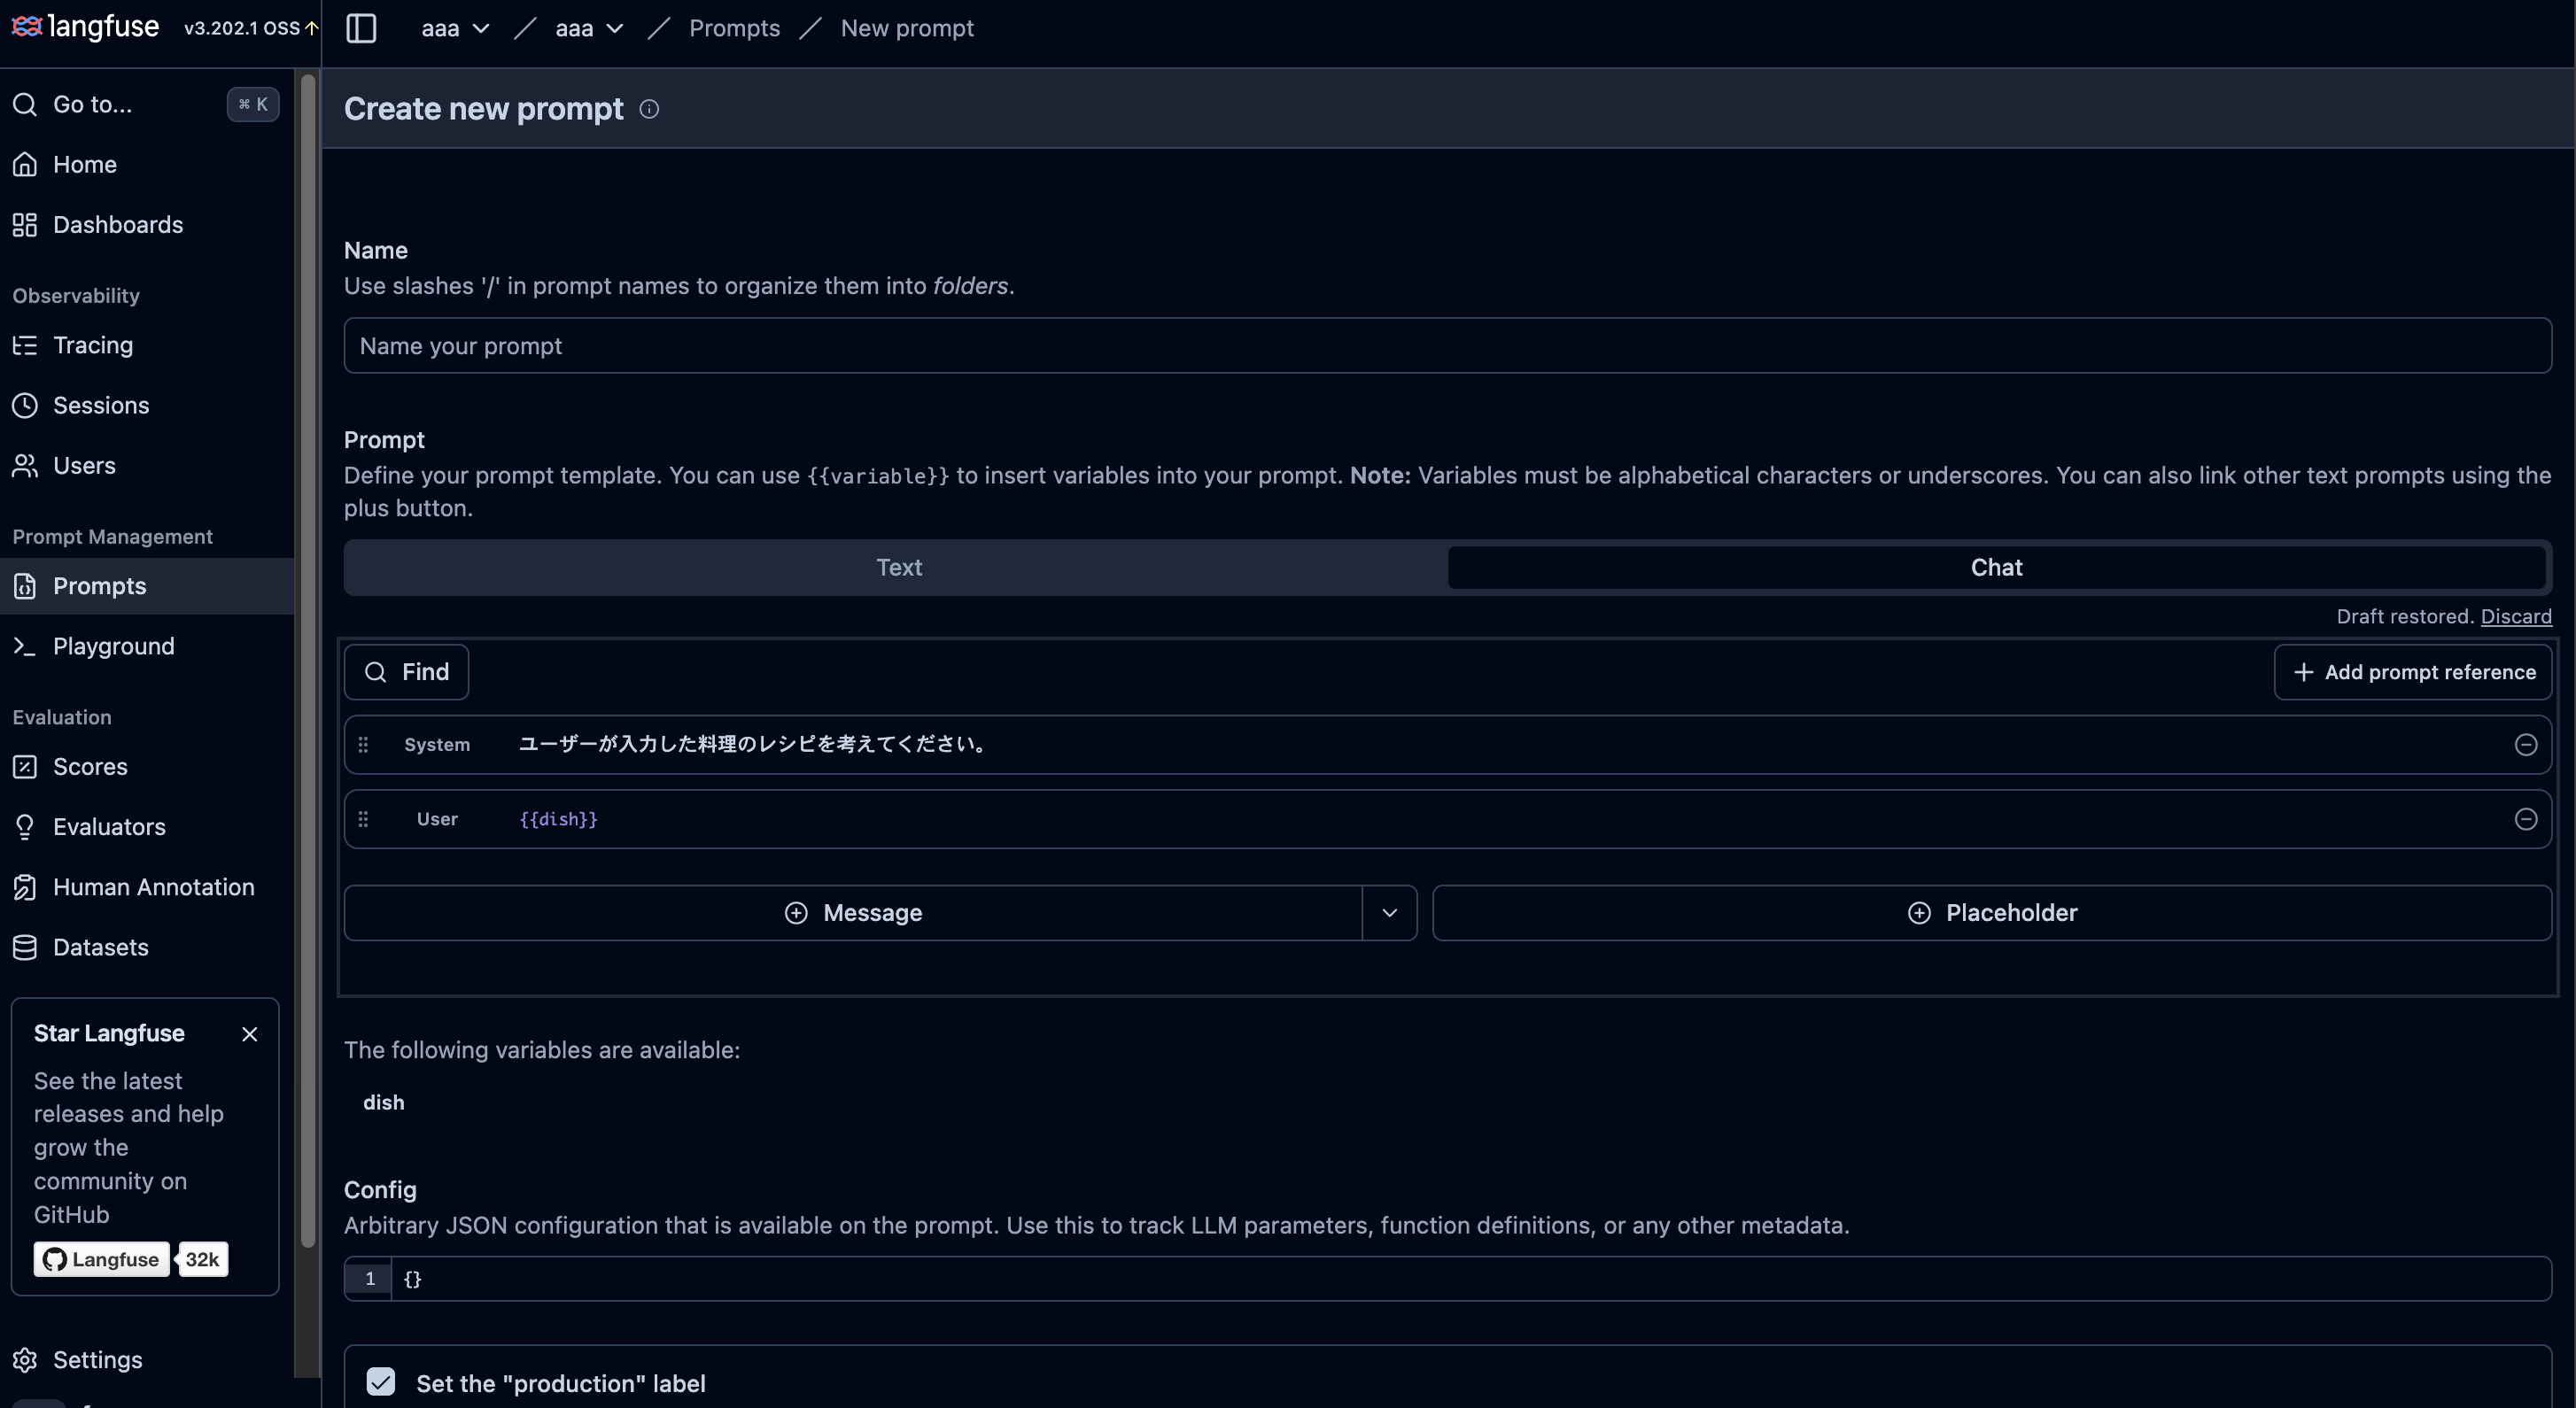Switch to the Chat prompt tab

point(1996,568)
